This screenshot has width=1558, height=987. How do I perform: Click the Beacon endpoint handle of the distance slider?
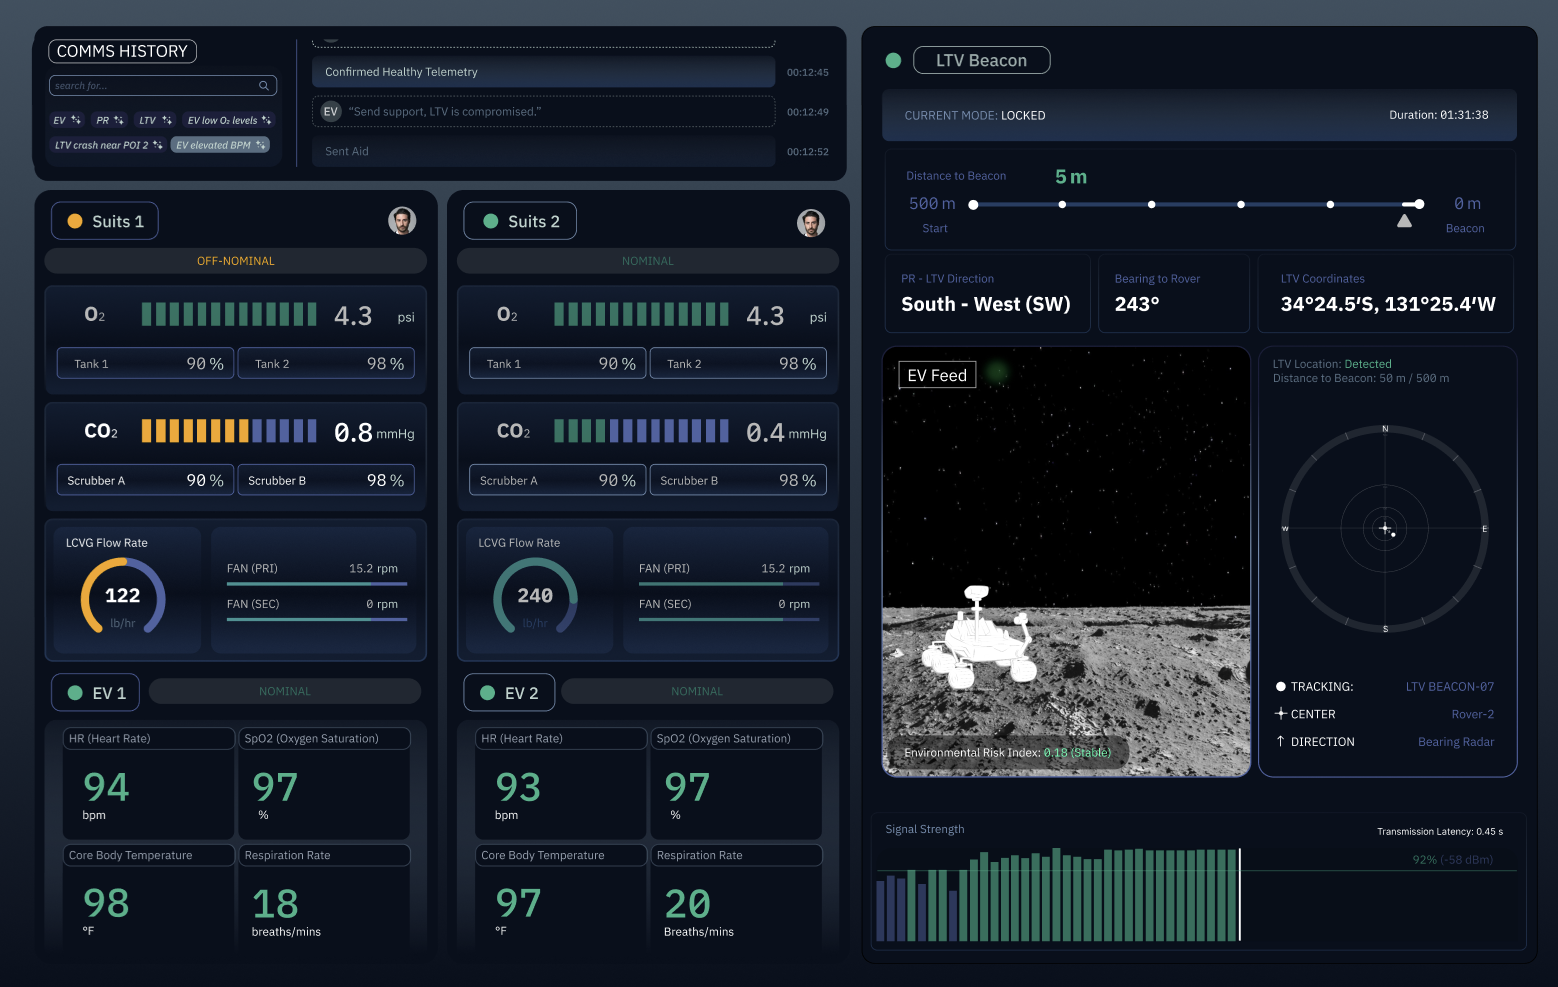pos(1419,204)
